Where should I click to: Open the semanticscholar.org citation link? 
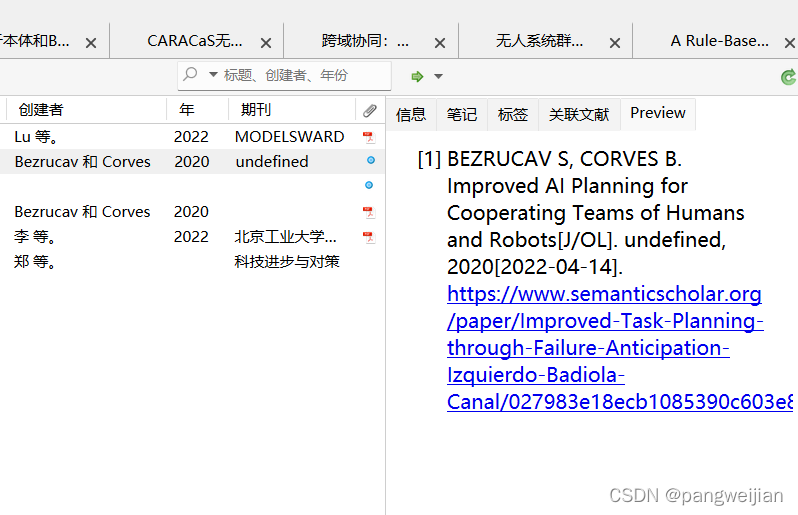[620, 348]
